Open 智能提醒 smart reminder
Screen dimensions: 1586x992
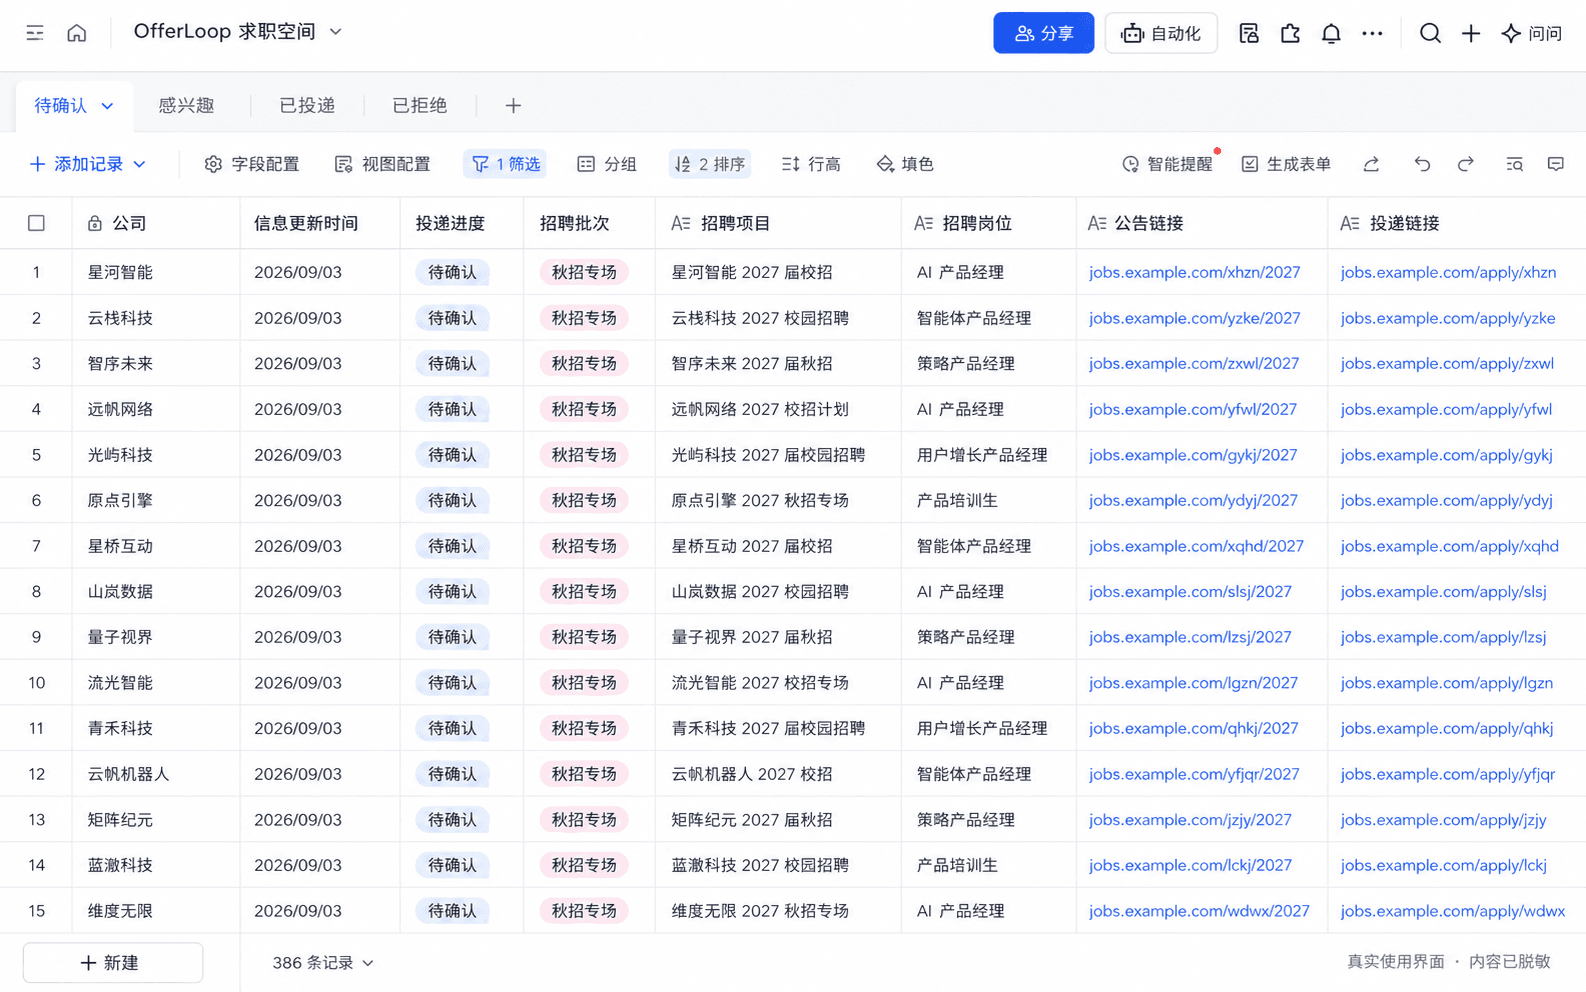point(1167,164)
